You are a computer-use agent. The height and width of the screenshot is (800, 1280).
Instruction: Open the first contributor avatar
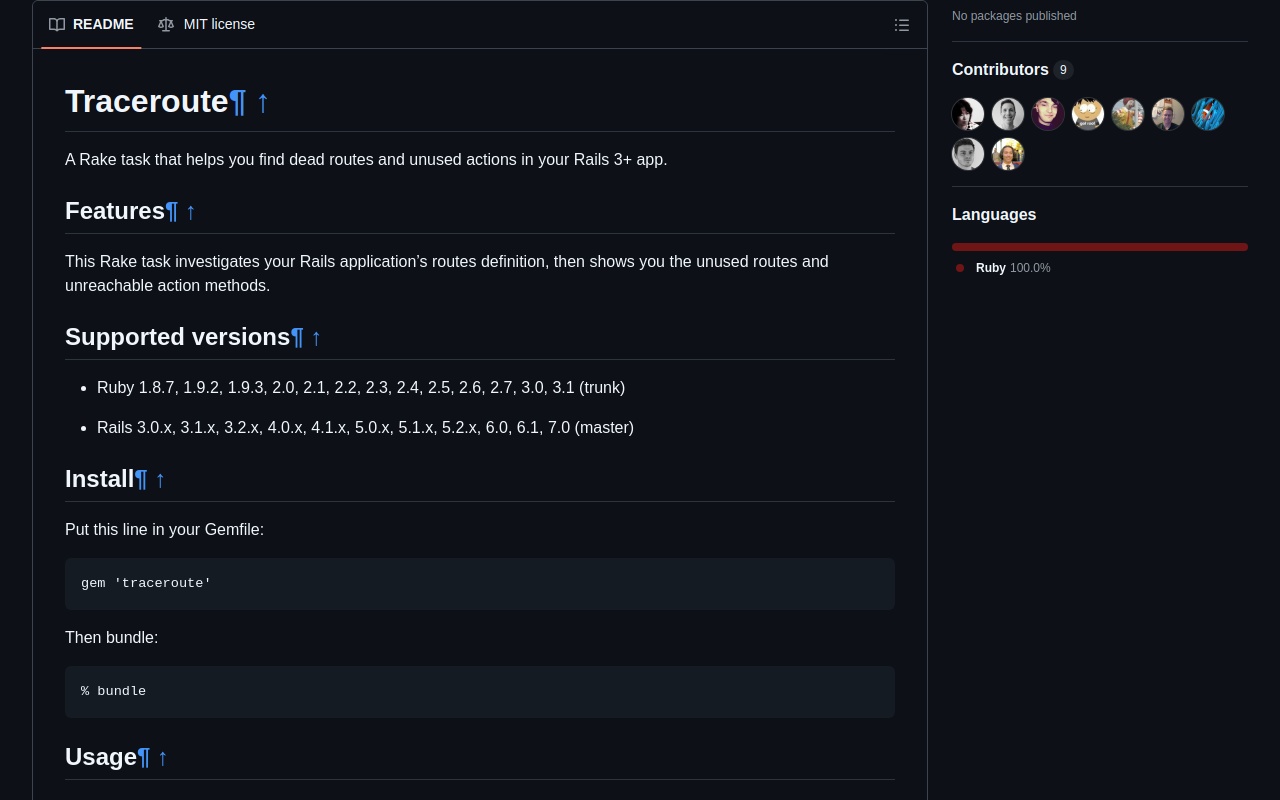967,114
